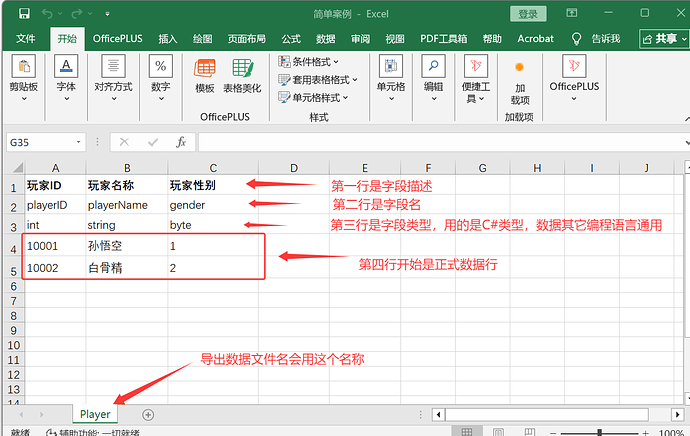Image resolution: width=690 pixels, height=436 pixels.
Task: Open the OfficePLUS ribbon group button
Action: tap(574, 79)
